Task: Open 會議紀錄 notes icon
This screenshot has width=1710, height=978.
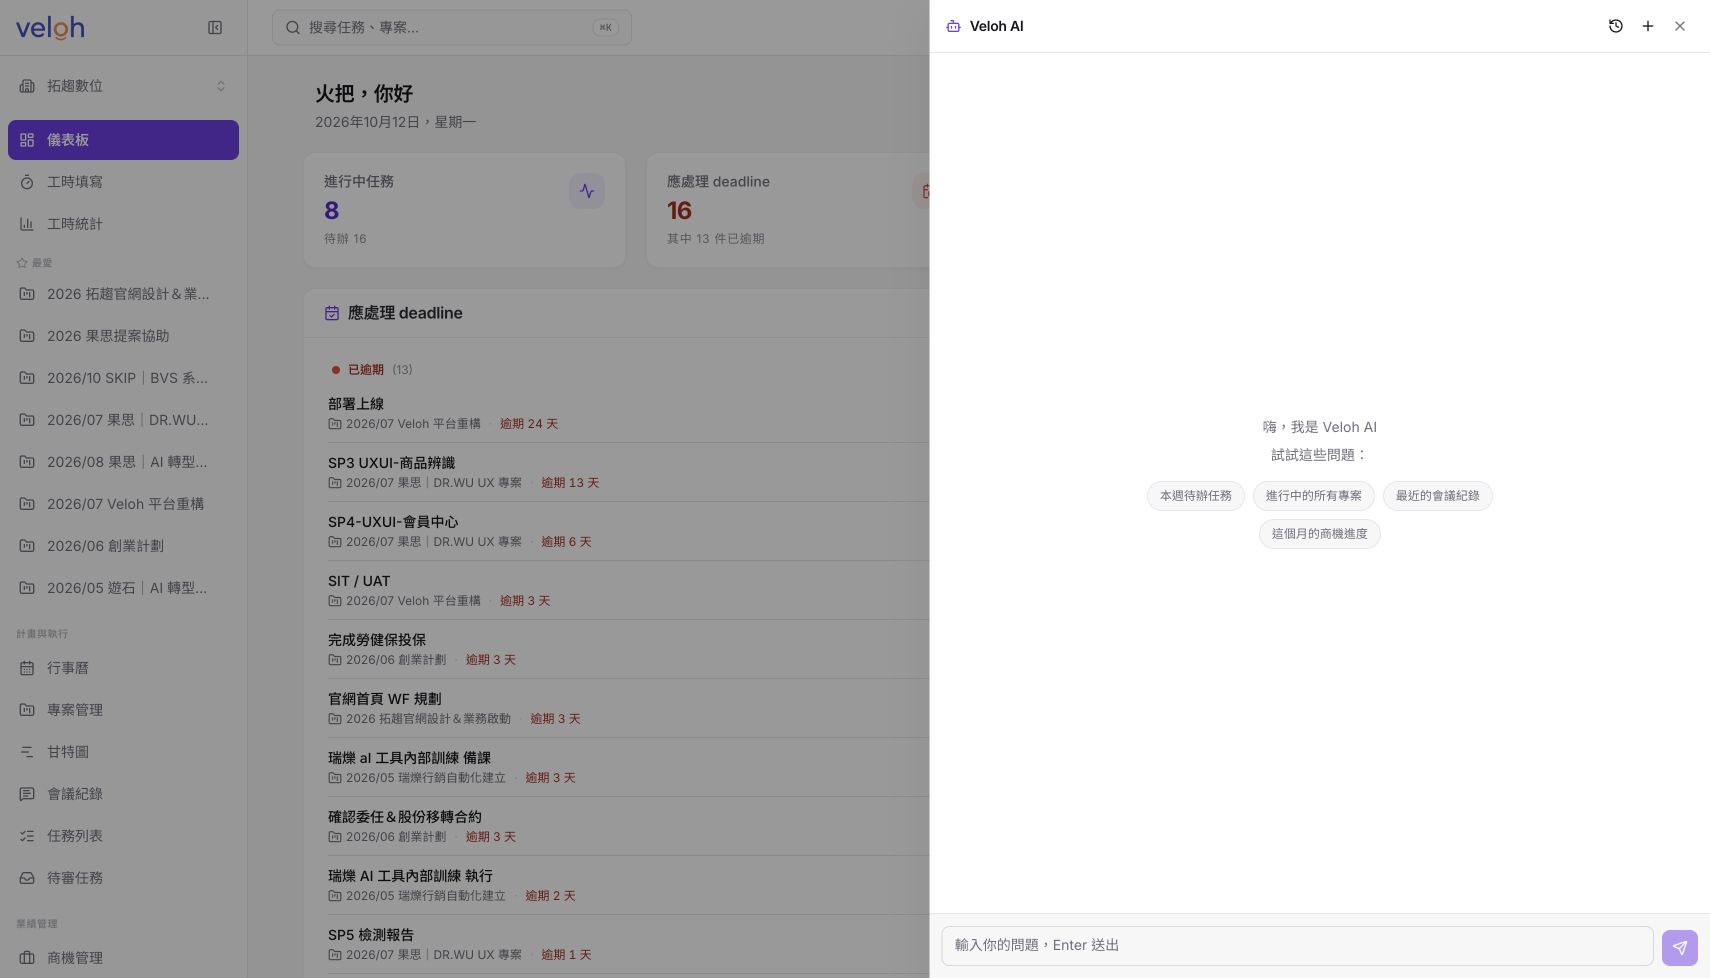Action: 27,794
